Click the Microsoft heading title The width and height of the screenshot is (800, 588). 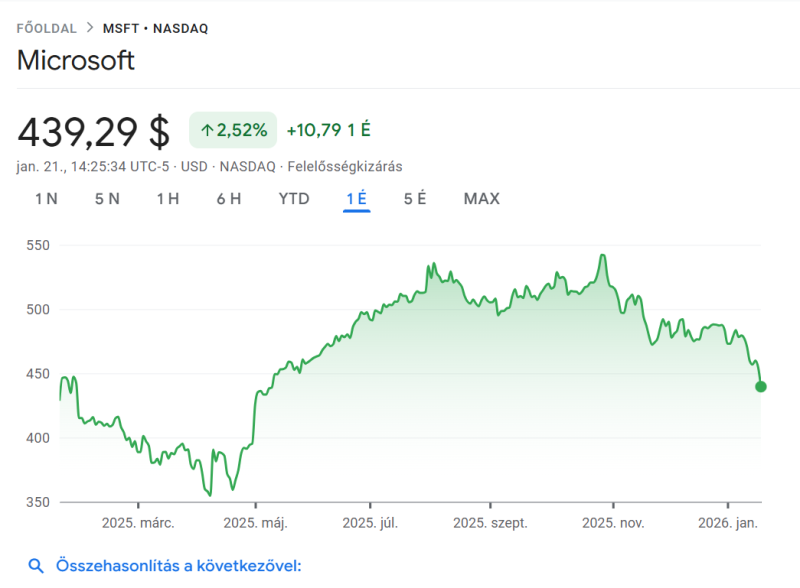coord(76,60)
